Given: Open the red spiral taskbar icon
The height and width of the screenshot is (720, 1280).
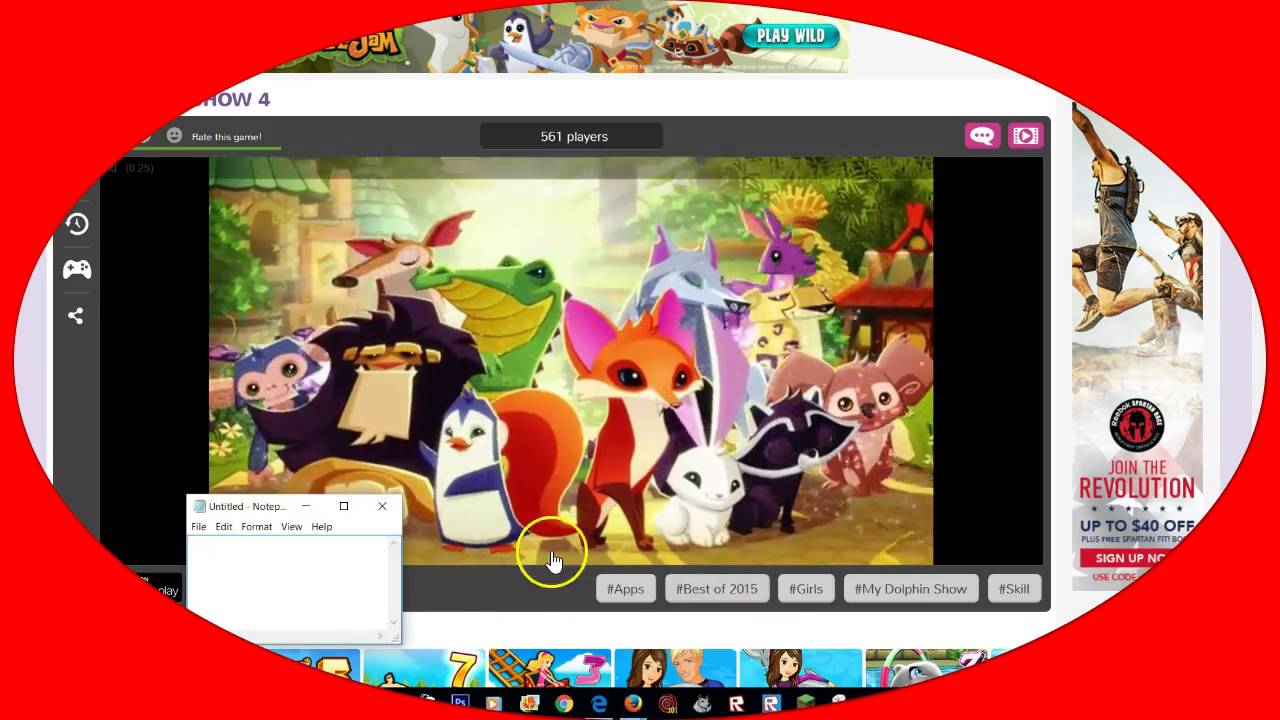Looking at the screenshot, I should point(668,704).
